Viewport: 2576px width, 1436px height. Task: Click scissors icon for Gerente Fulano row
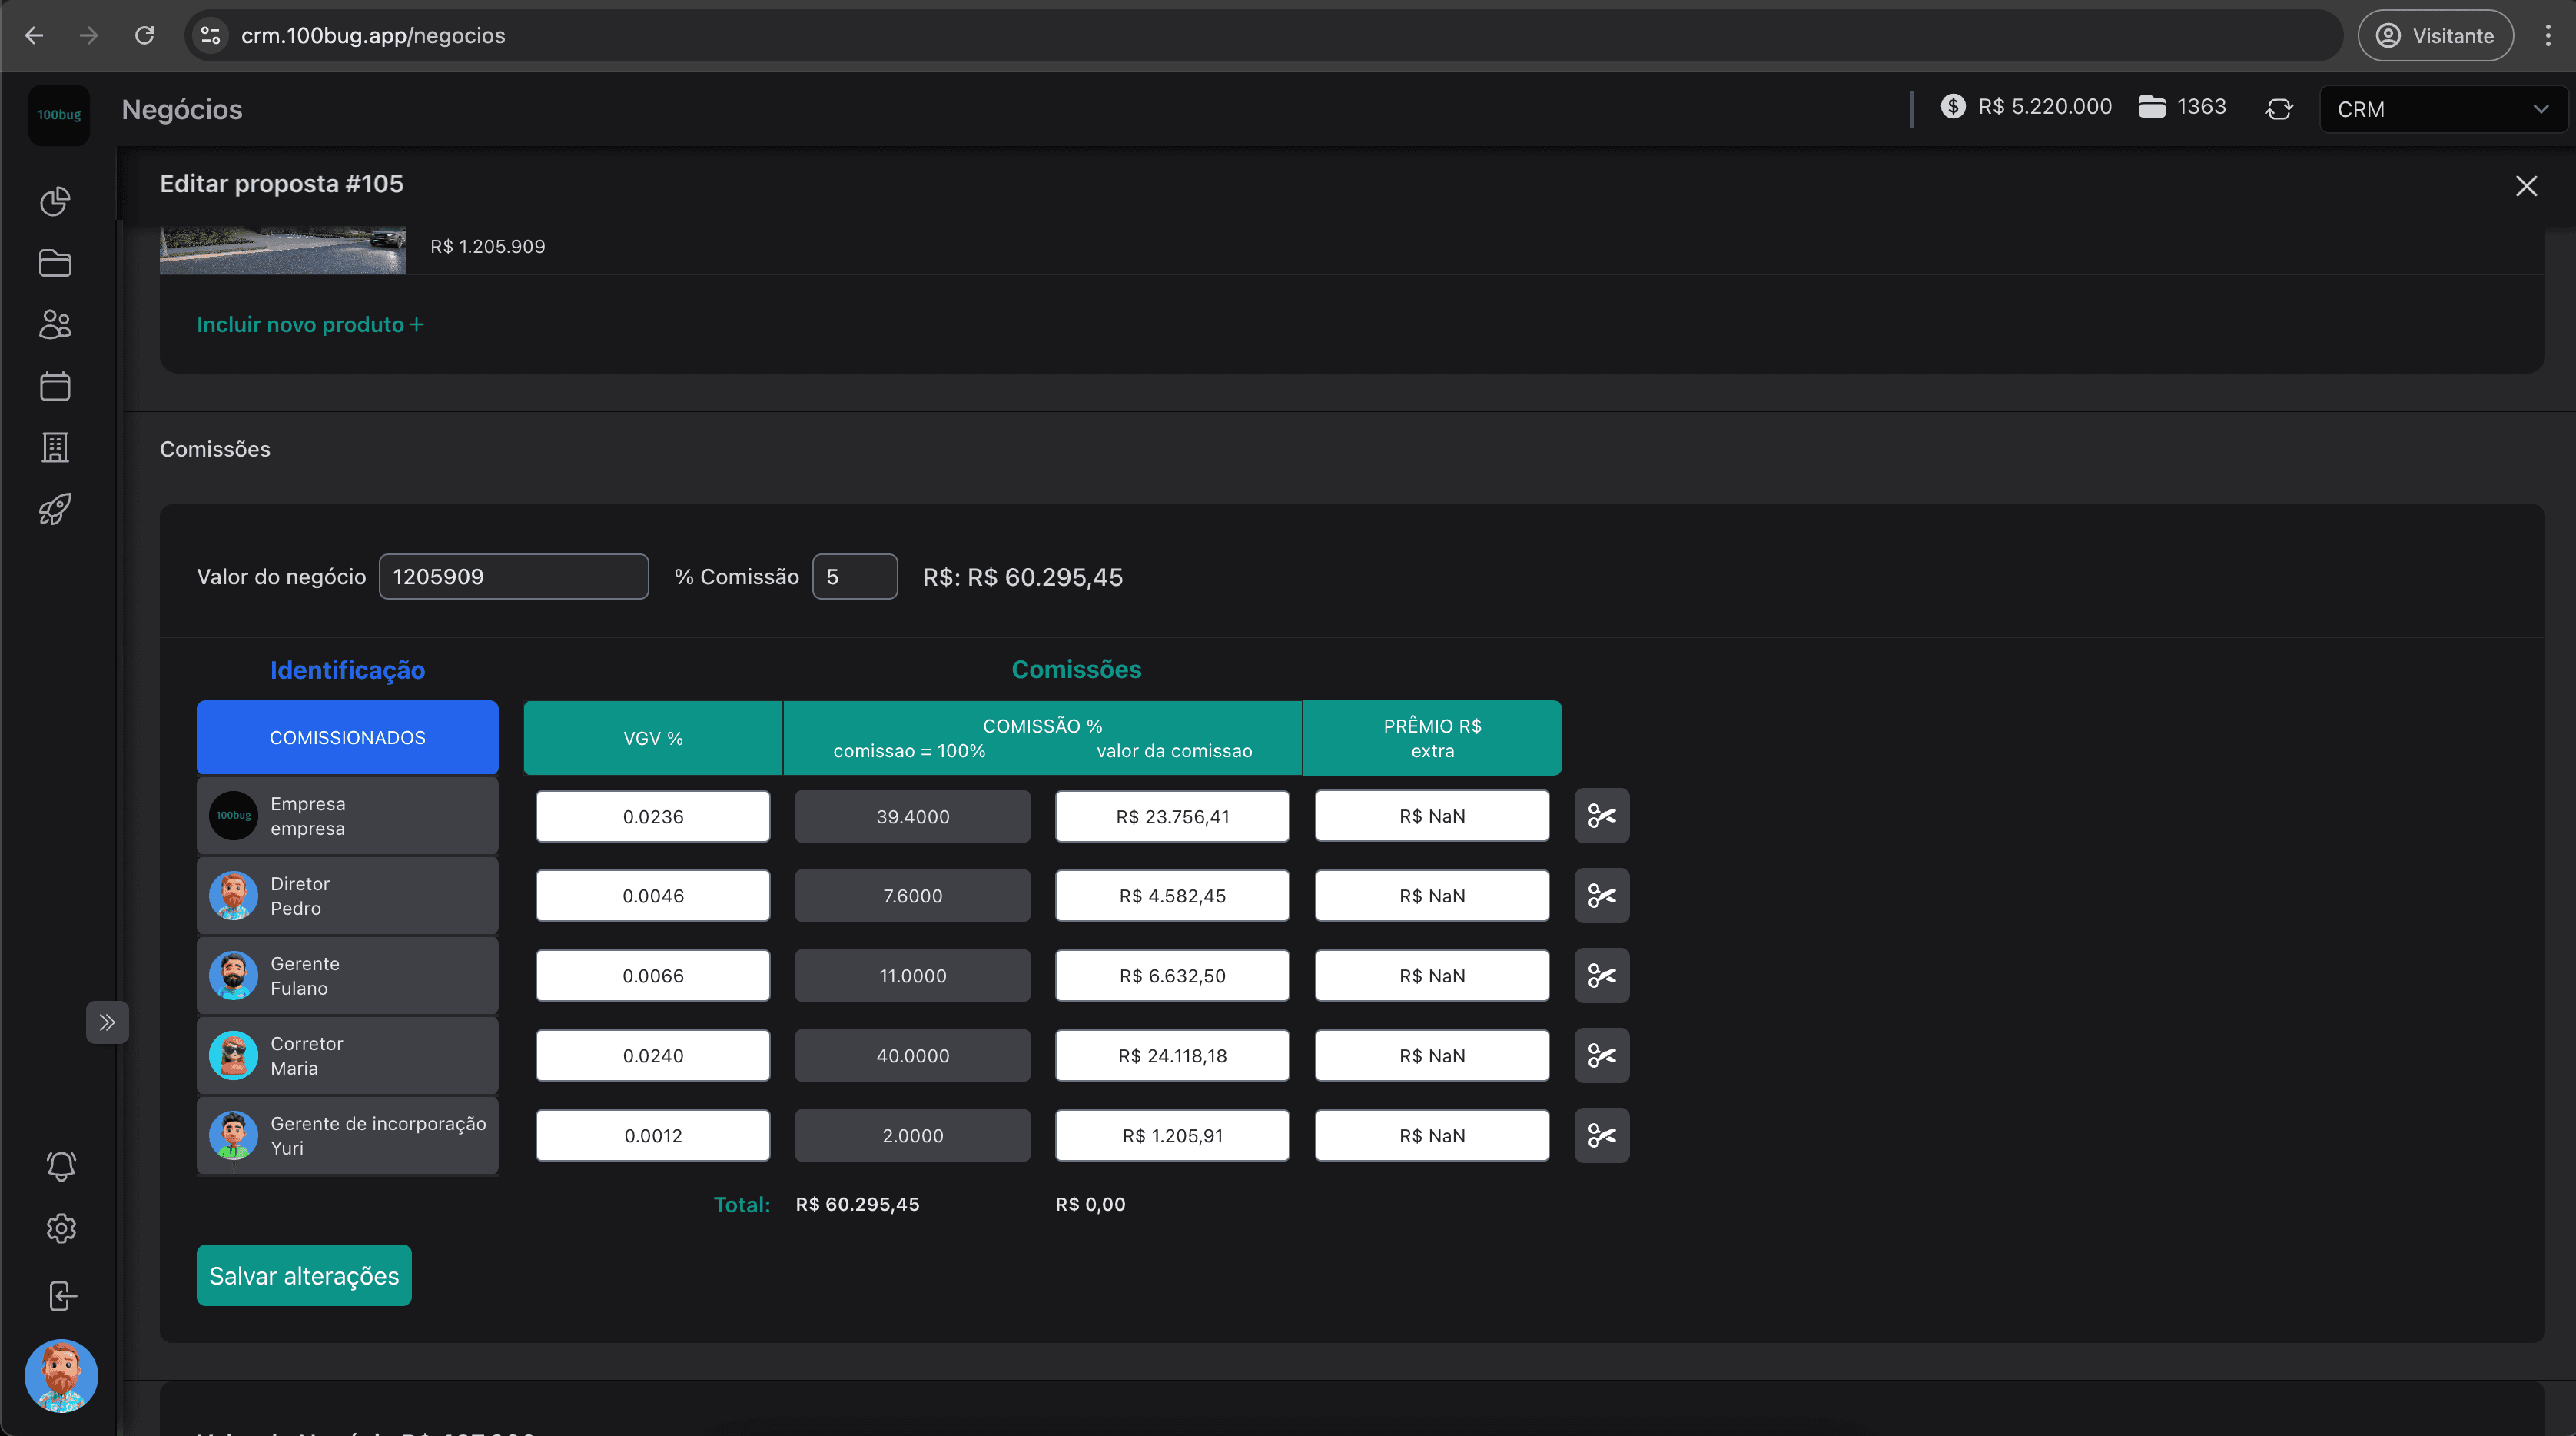(x=1602, y=976)
